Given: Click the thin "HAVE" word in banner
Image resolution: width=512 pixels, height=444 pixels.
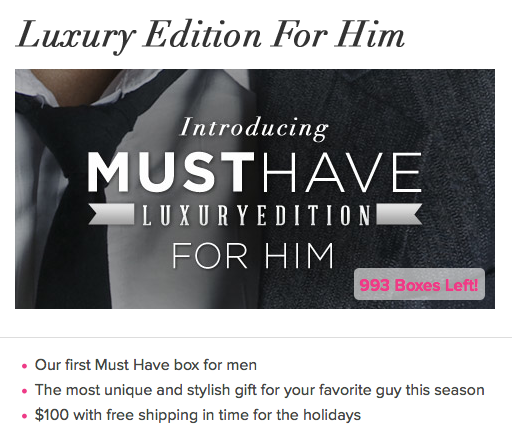Looking at the screenshot, I should (342, 172).
